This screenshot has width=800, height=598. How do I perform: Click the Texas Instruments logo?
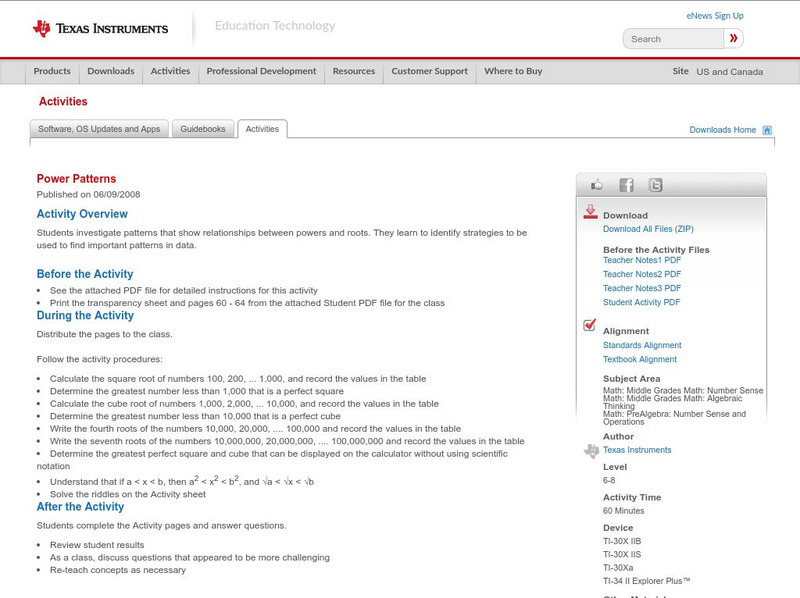pyautogui.click(x=100, y=28)
